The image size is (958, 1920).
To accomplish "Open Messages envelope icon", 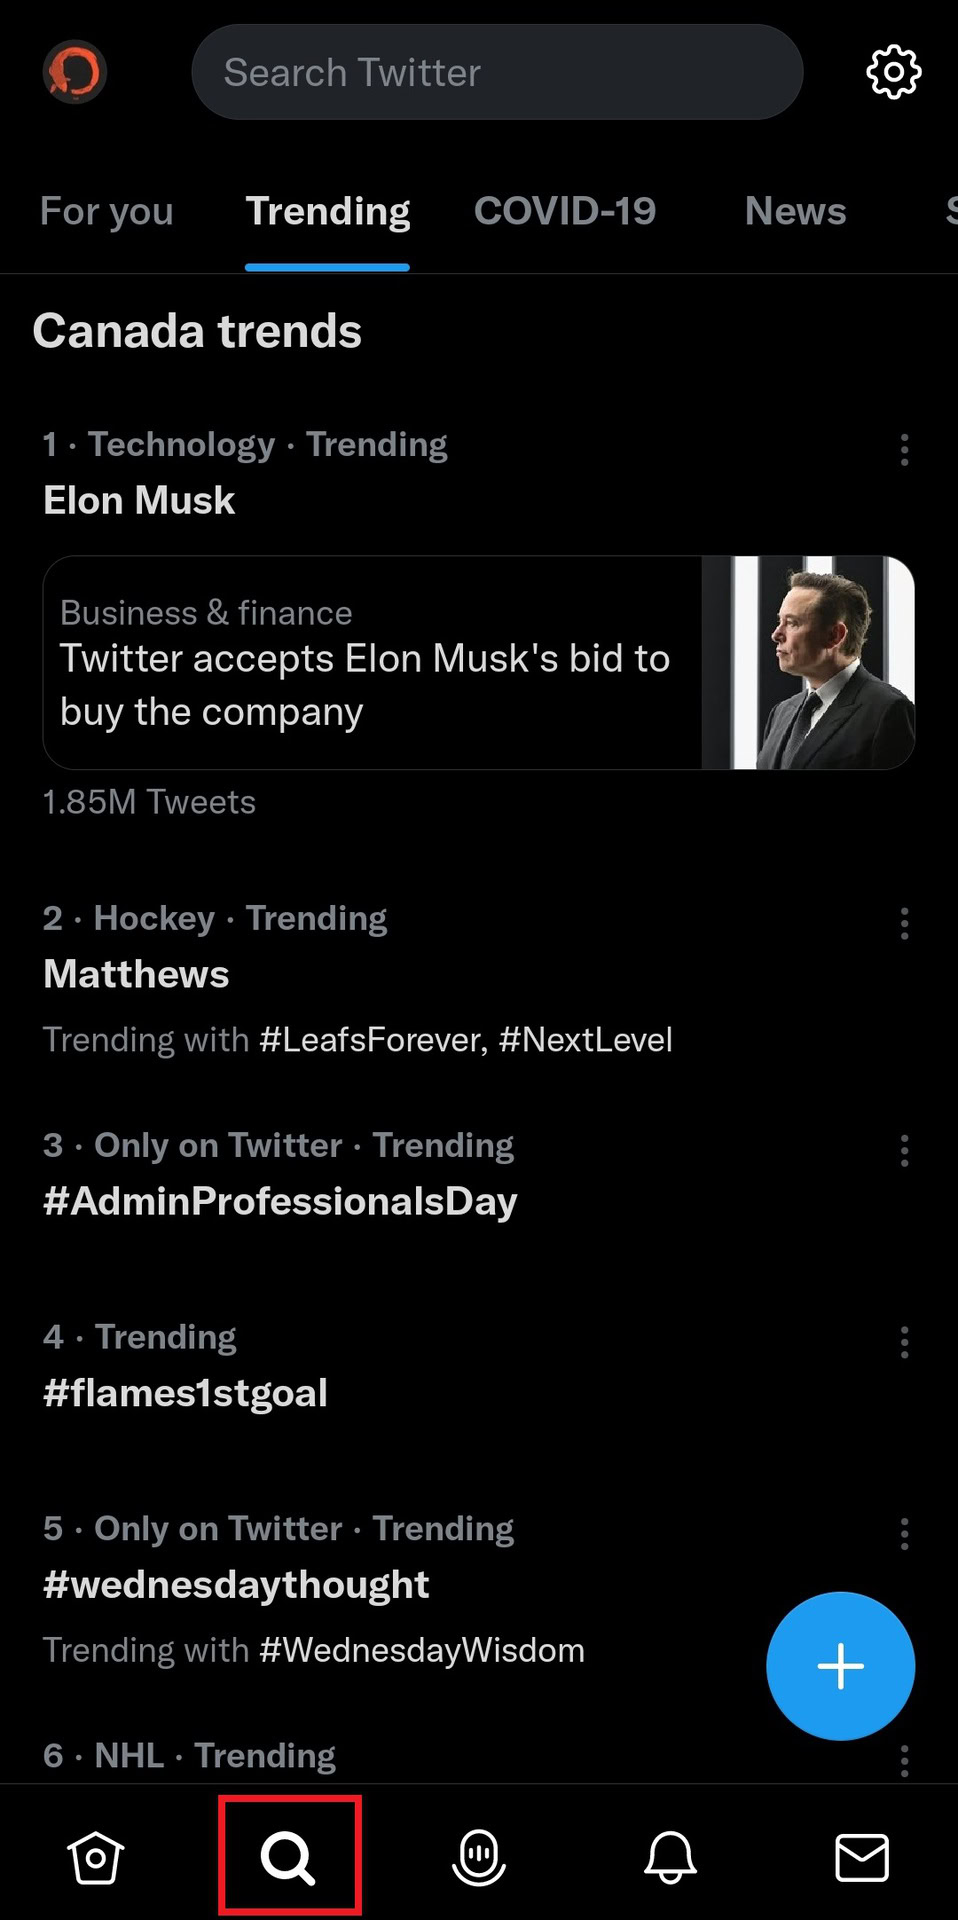I will [861, 1858].
